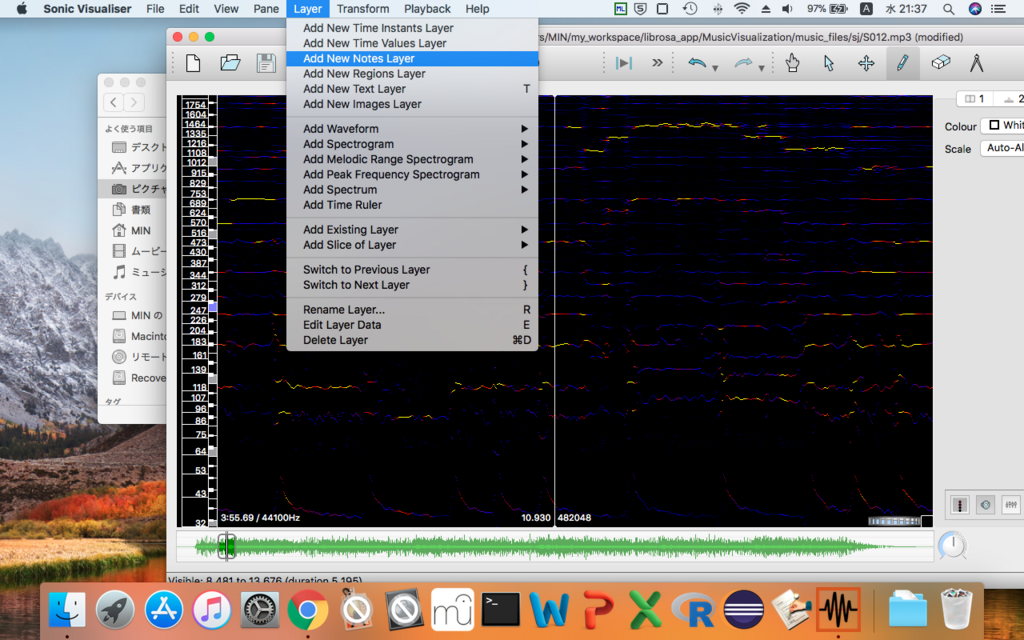Screen dimensions: 1024x640
Task: Click the white playback cursor line in the spectrogram
Action: [x=554, y=310]
